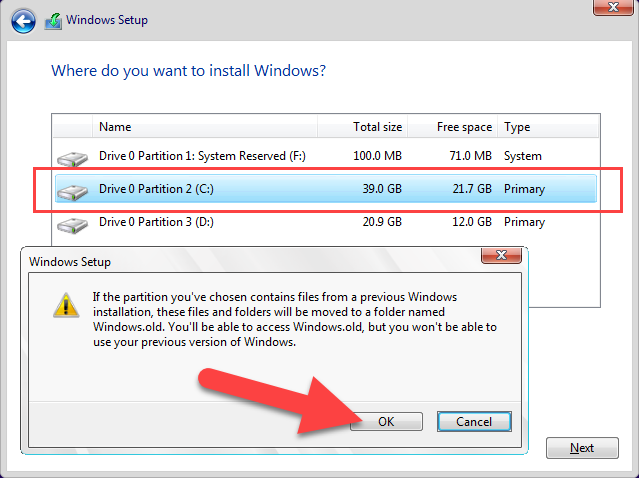Image resolution: width=639 pixels, height=478 pixels.
Task: Sort by Total size column header
Action: point(362,127)
